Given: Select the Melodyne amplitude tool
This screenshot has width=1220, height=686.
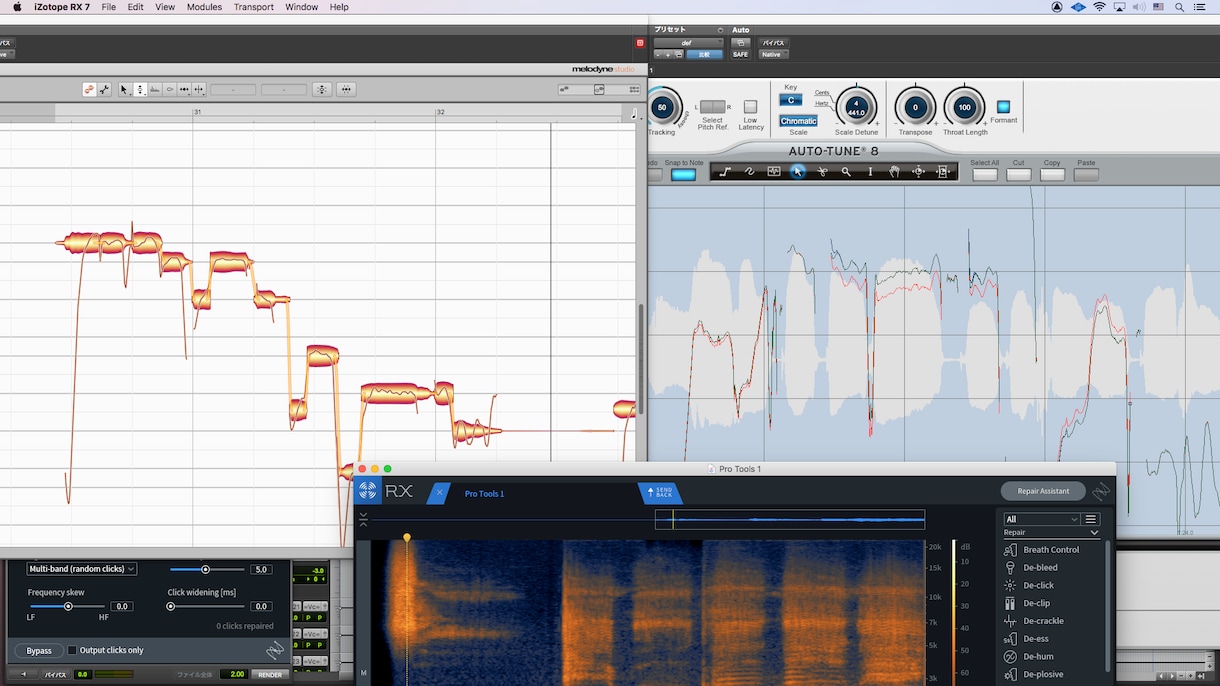Looking at the screenshot, I should 170,89.
